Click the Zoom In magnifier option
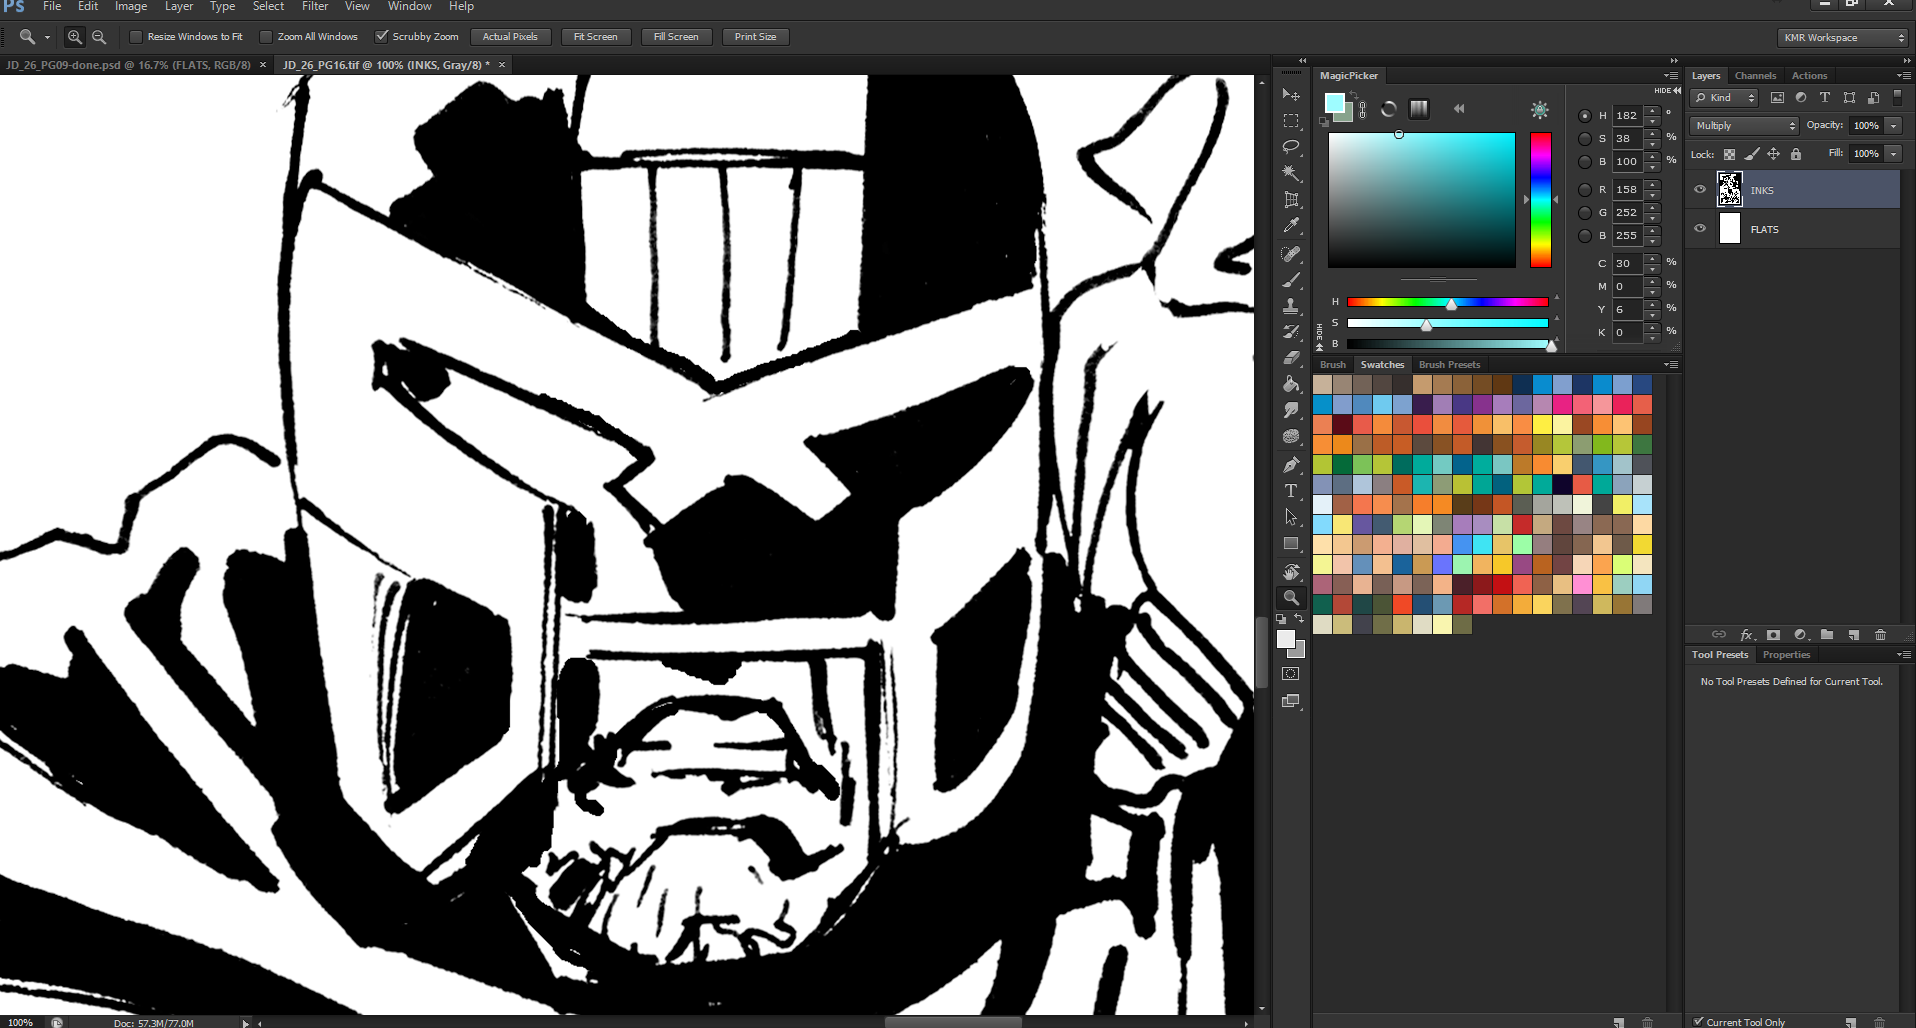The height and width of the screenshot is (1028, 1916). coord(75,37)
